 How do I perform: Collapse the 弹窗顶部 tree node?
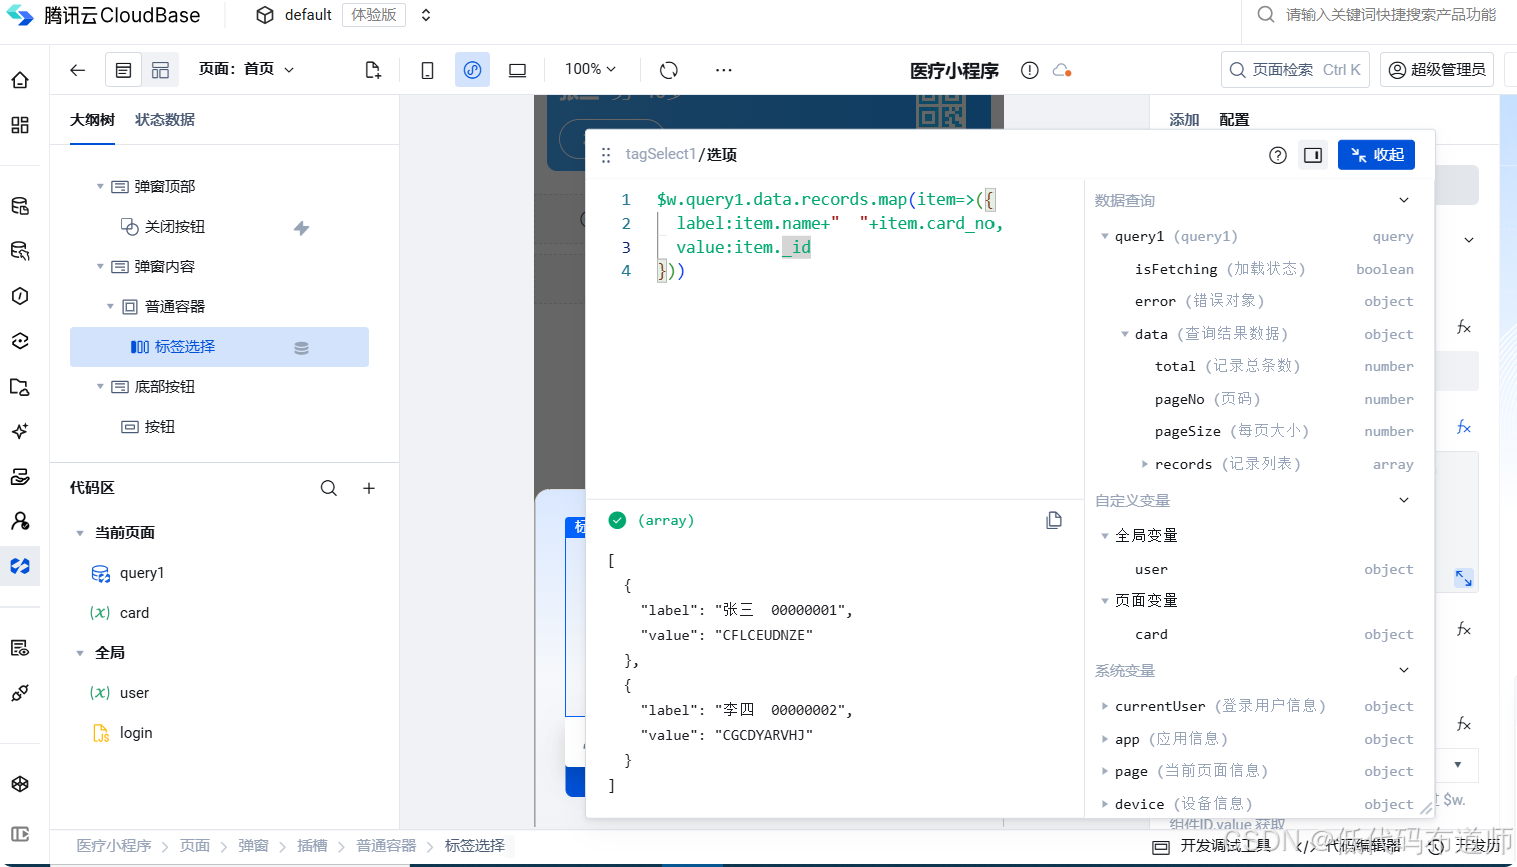coord(100,186)
